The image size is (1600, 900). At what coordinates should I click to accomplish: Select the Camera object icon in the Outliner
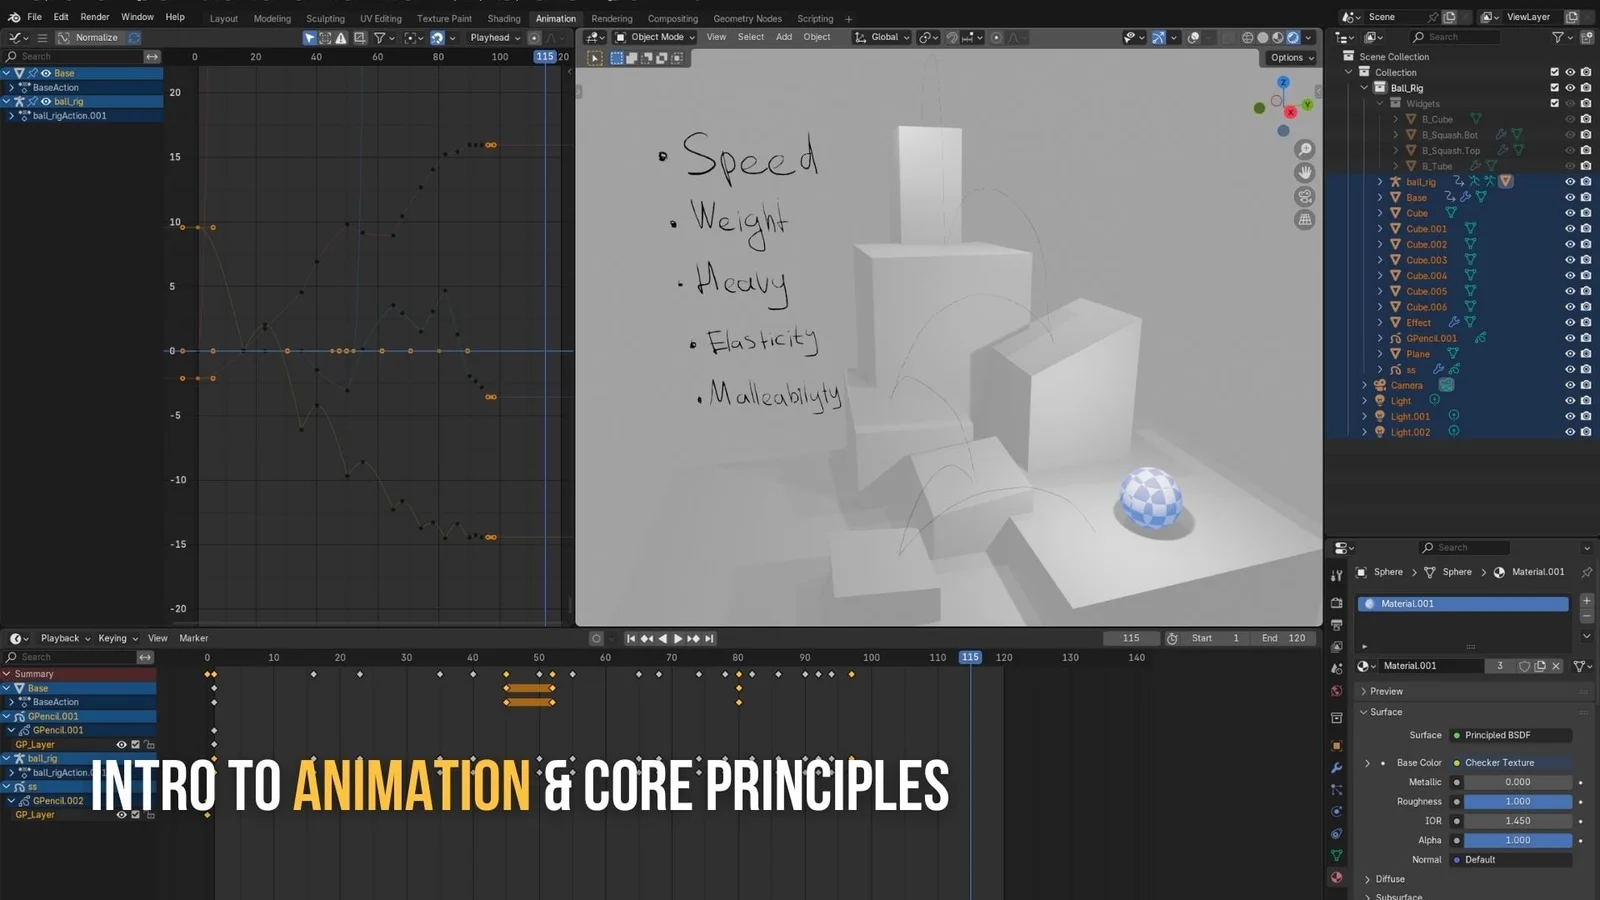click(1380, 385)
